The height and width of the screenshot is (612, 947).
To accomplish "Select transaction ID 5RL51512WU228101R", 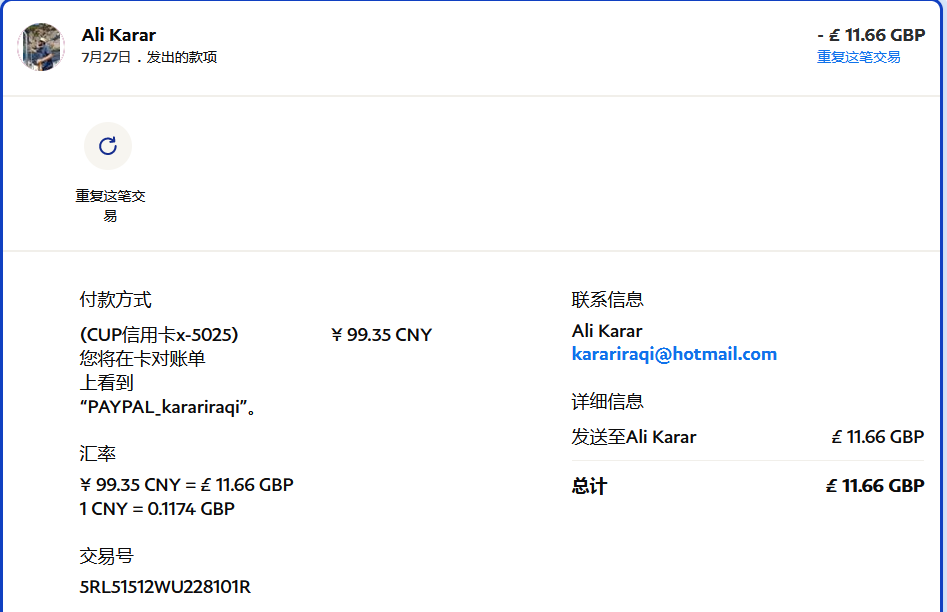I will 165,587.
